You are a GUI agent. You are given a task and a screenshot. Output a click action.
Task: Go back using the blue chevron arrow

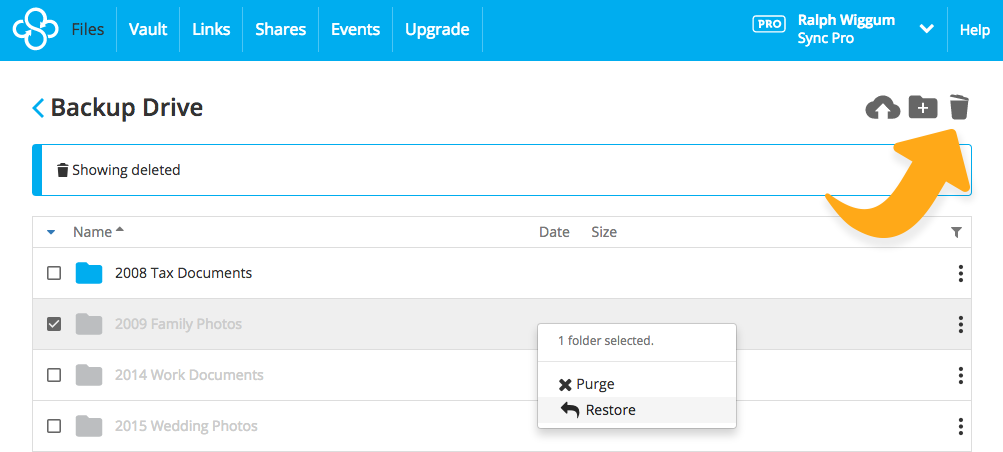38,108
